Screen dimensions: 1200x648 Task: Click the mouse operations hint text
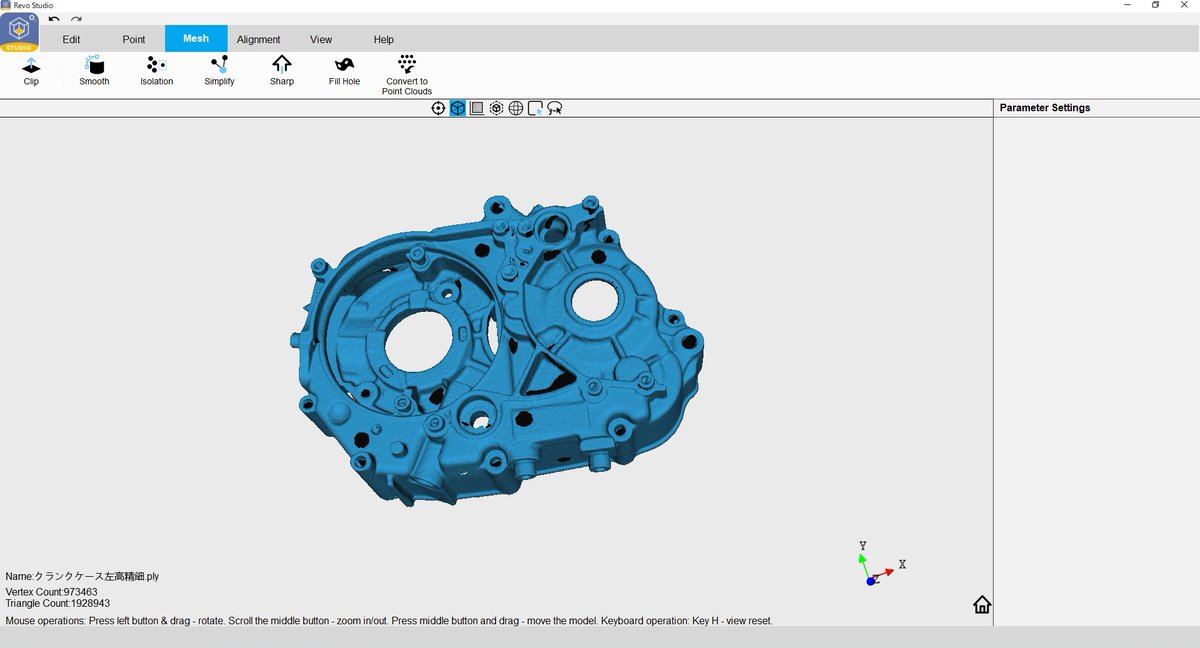(389, 621)
